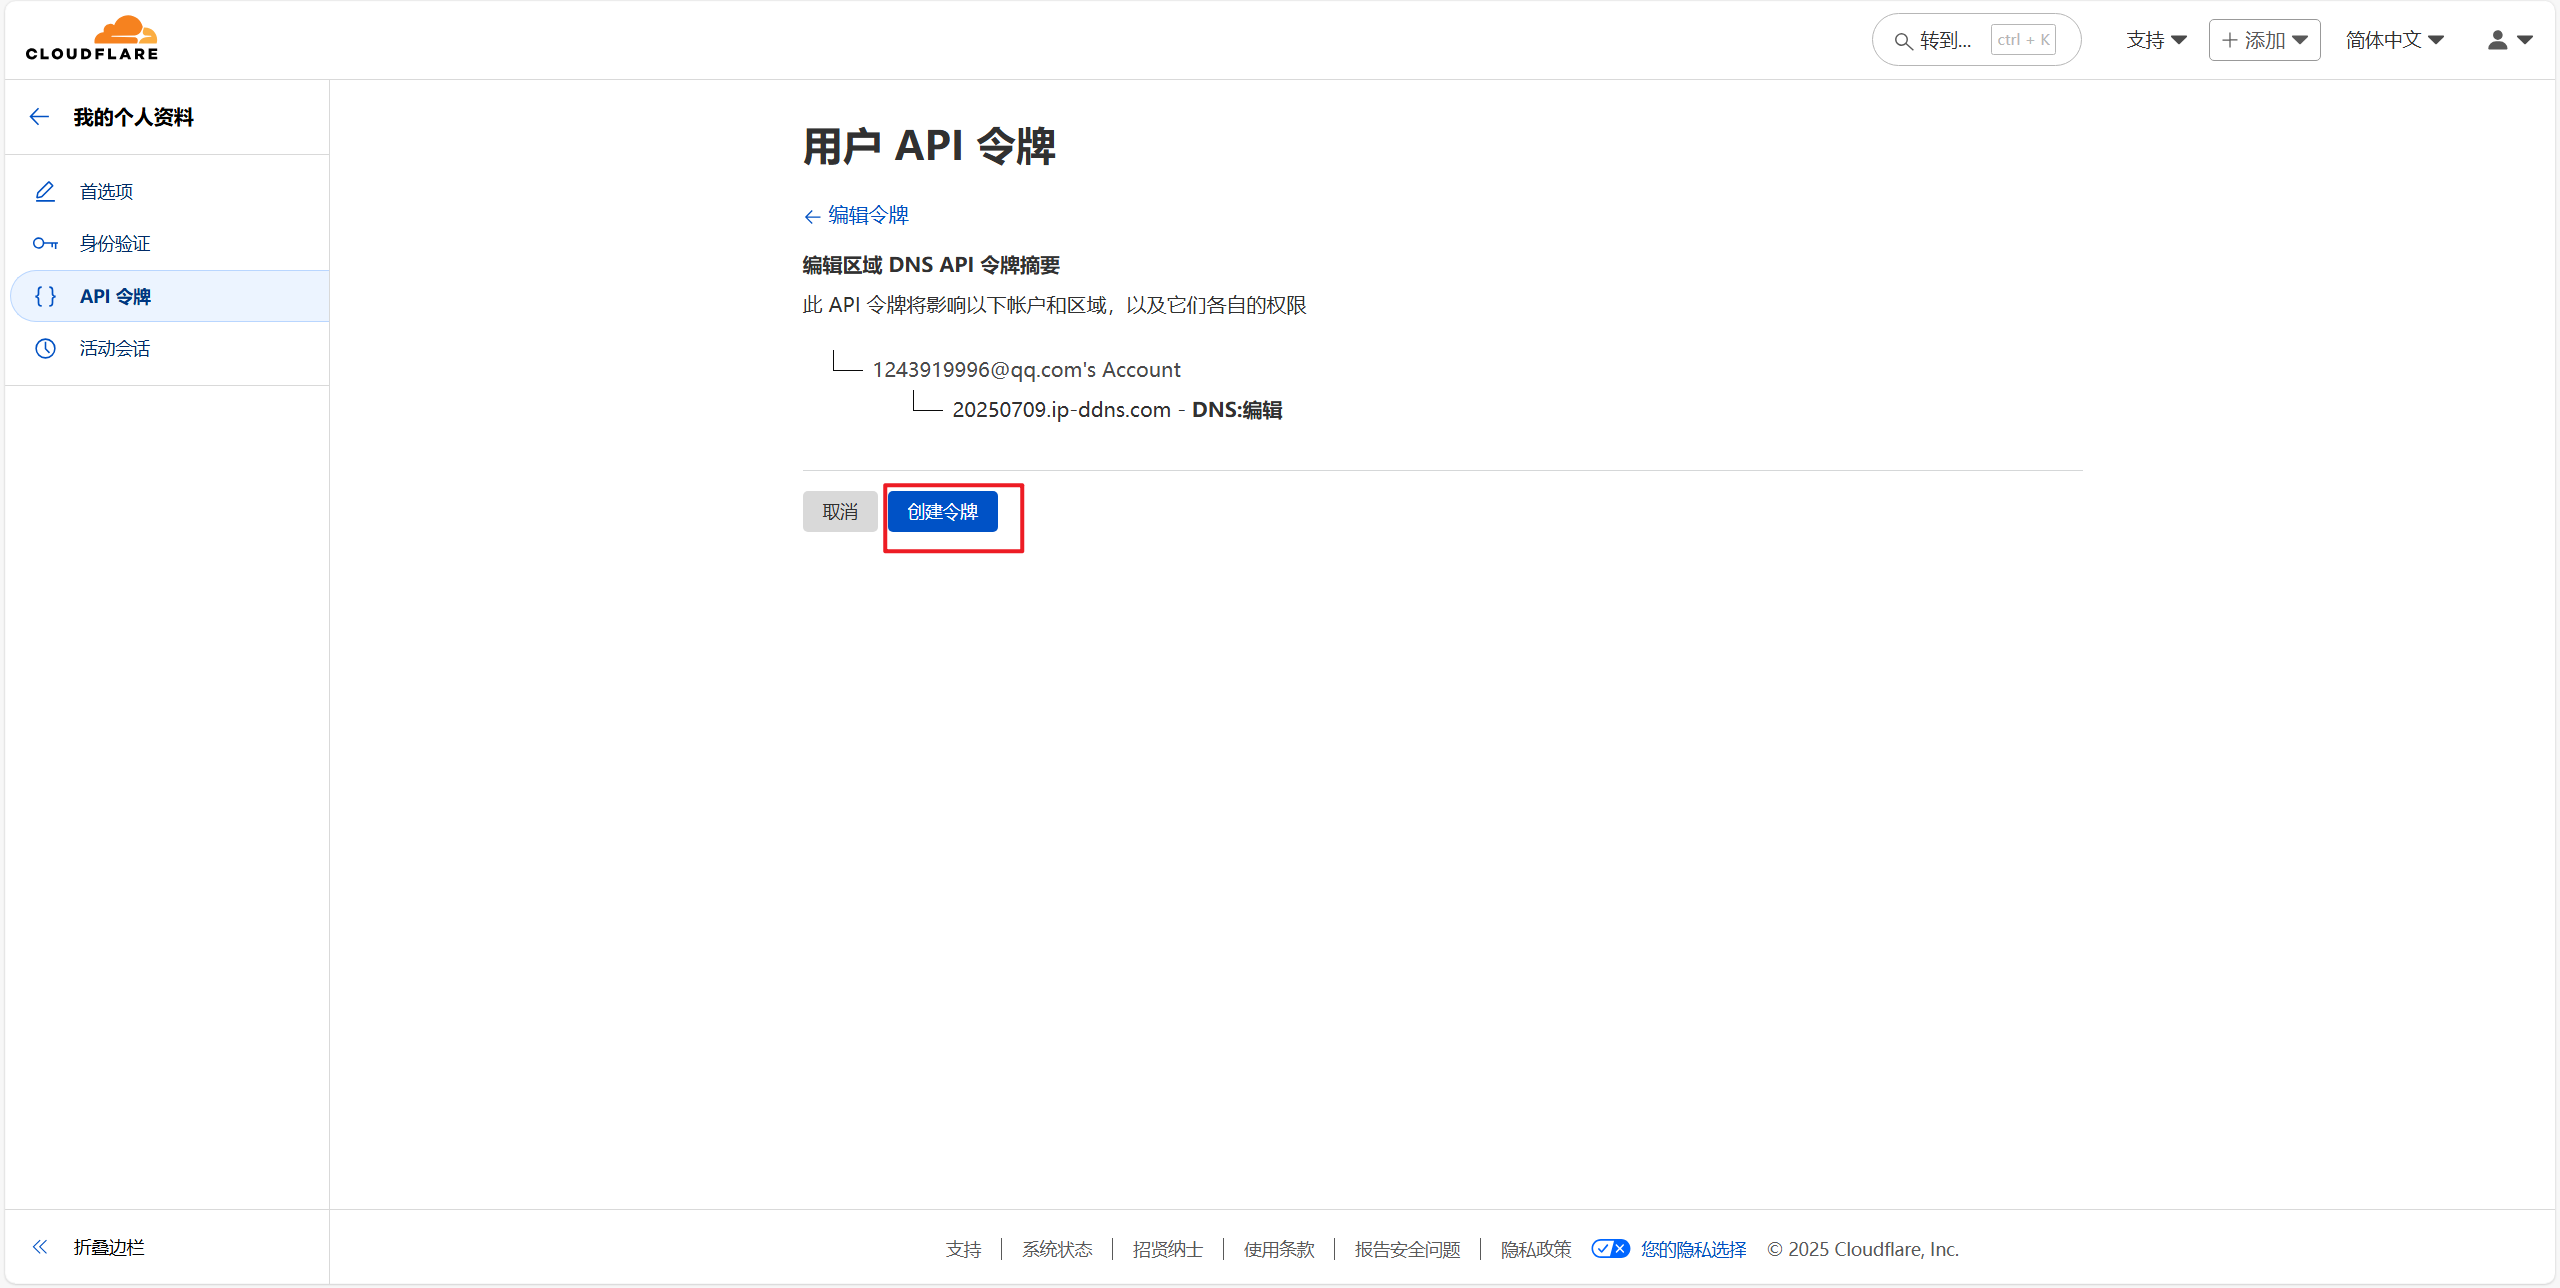Click 折叠边栏 to collapse the sidebar
Image resolution: width=2560 pixels, height=1288 pixels.
click(x=109, y=1247)
